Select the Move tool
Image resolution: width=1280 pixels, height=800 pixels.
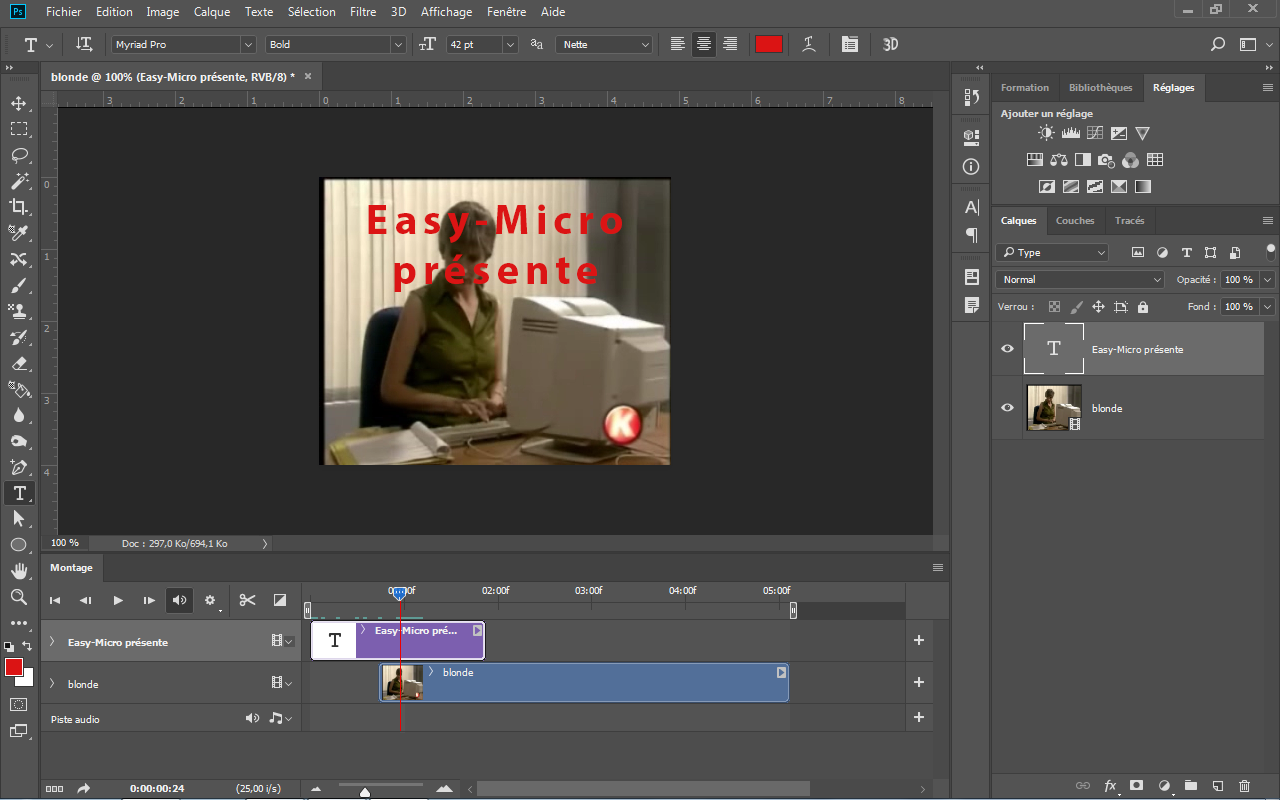point(18,103)
